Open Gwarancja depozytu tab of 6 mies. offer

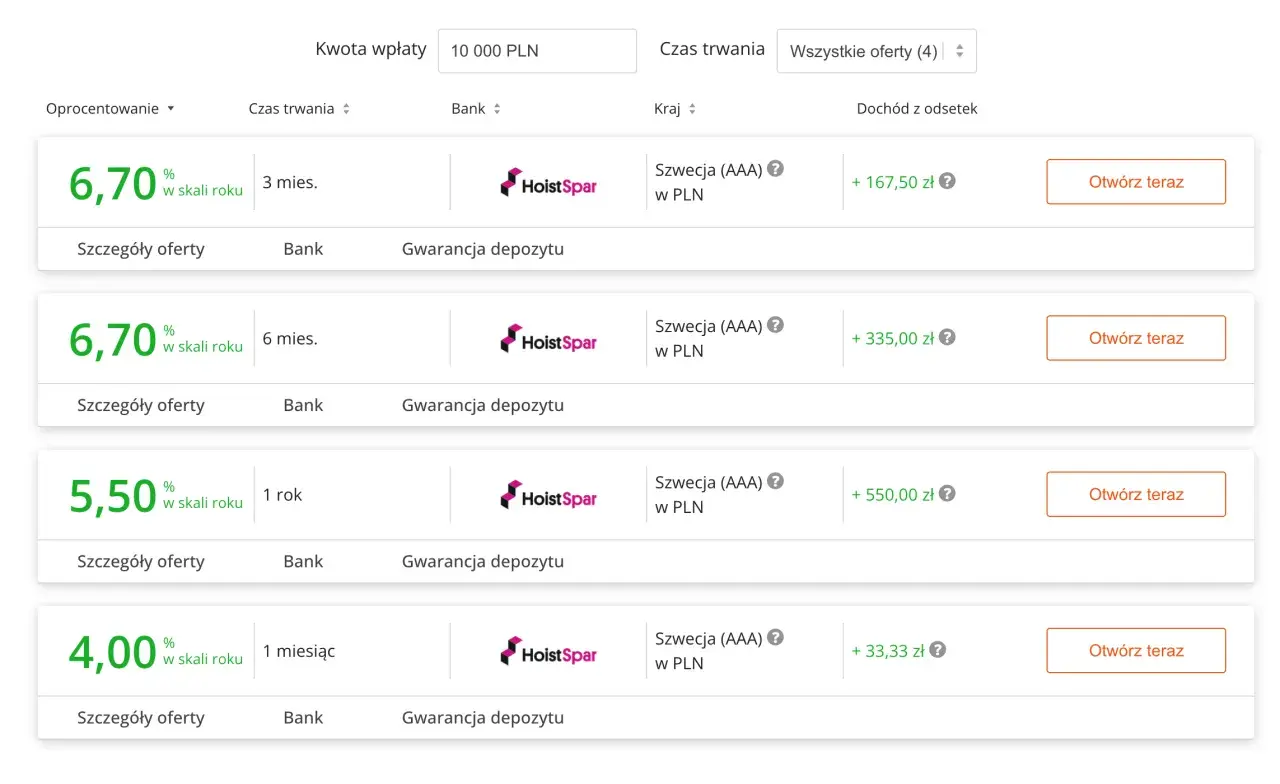click(x=483, y=405)
